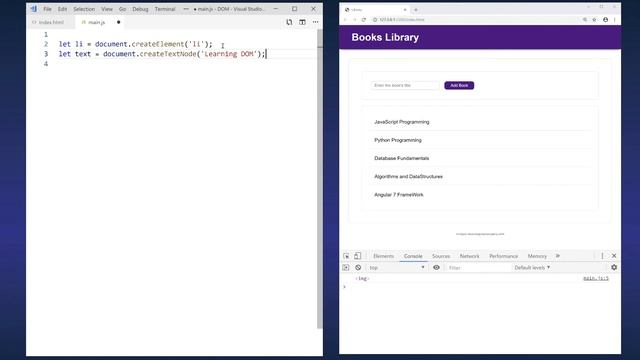Expand hidden menu items via ellipsis in VS Code
The height and width of the screenshot is (360, 640).
(x=186, y=9)
